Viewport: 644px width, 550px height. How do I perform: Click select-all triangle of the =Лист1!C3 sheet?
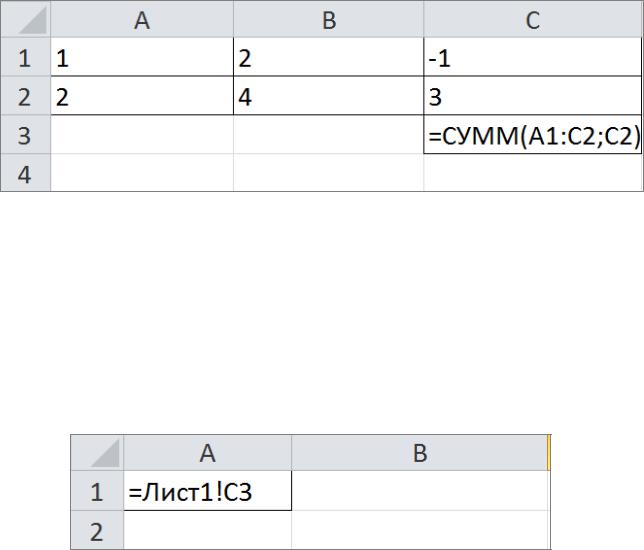pos(97,453)
